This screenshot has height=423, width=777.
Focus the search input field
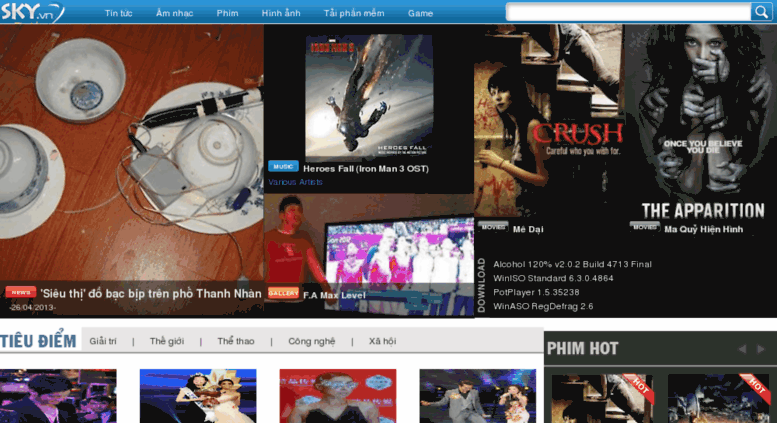click(629, 12)
